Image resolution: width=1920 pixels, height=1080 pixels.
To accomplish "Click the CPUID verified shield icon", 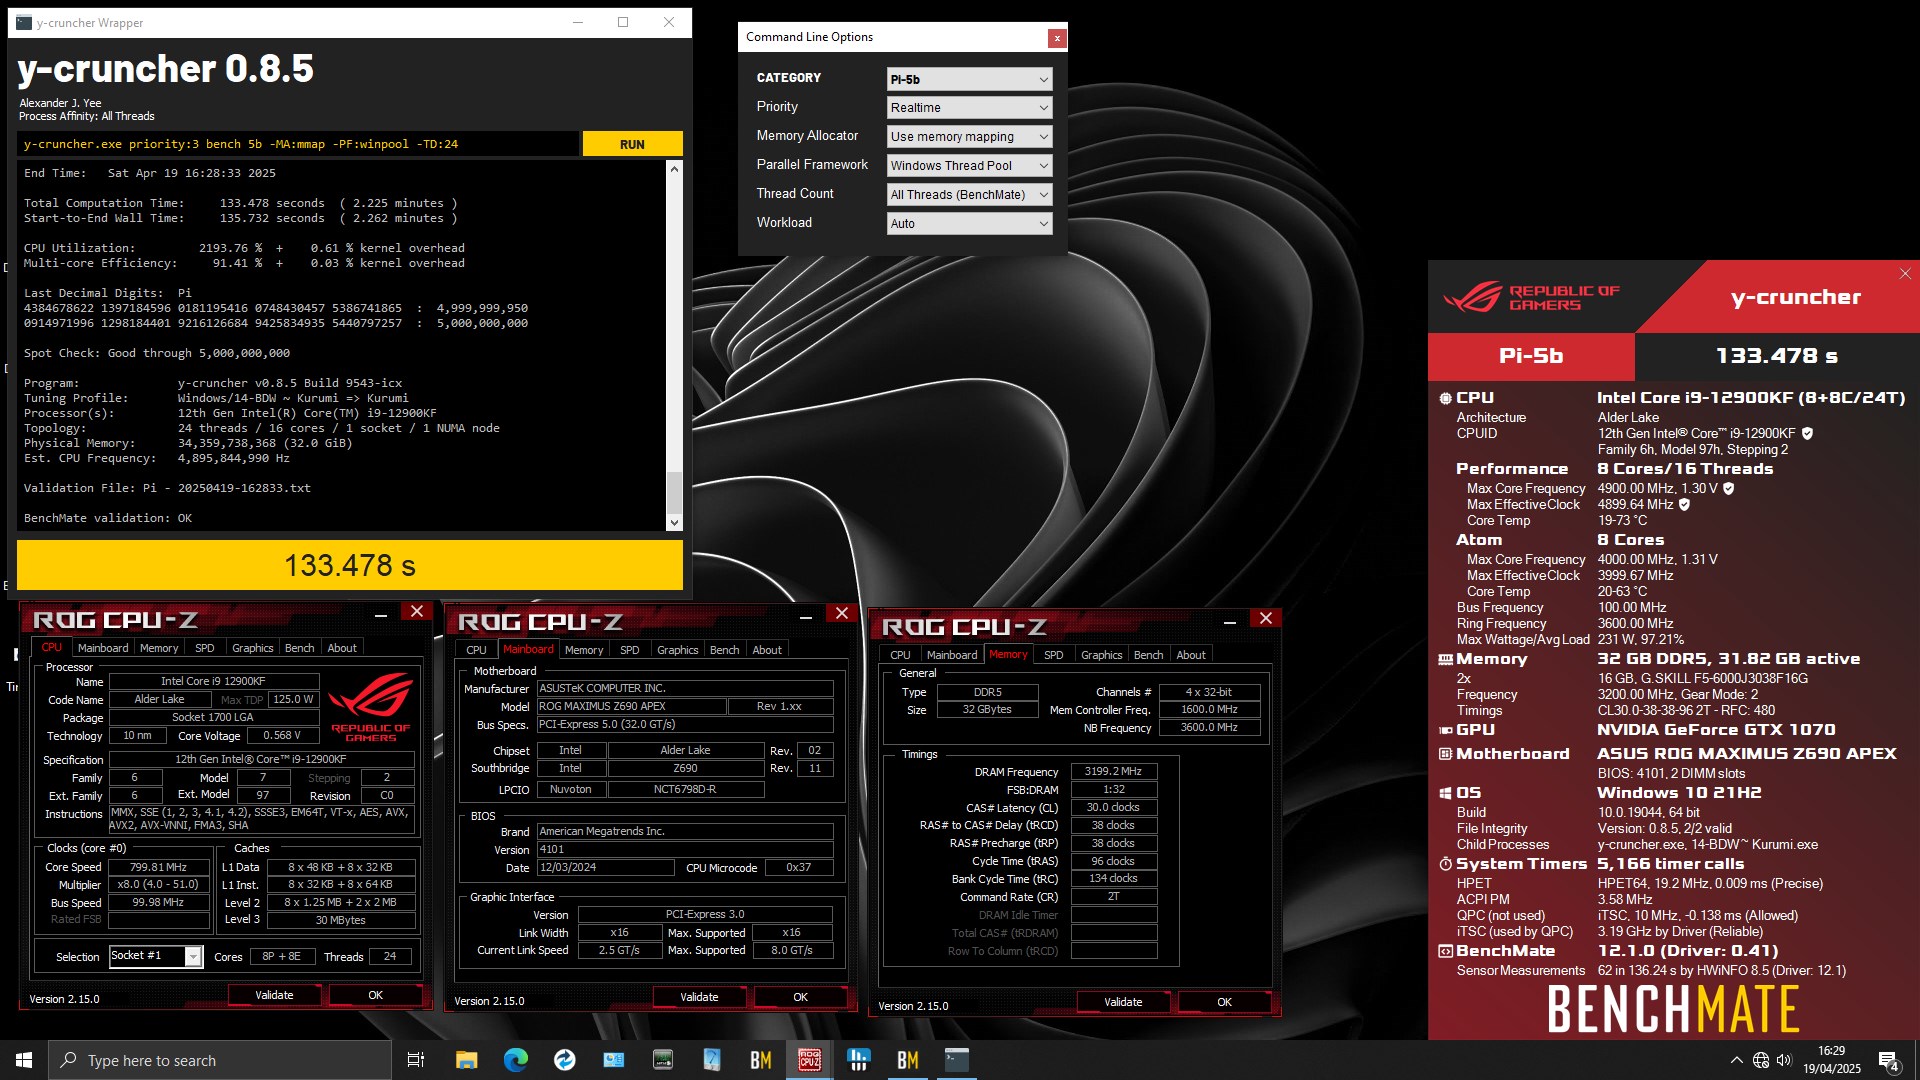I will click(1807, 434).
